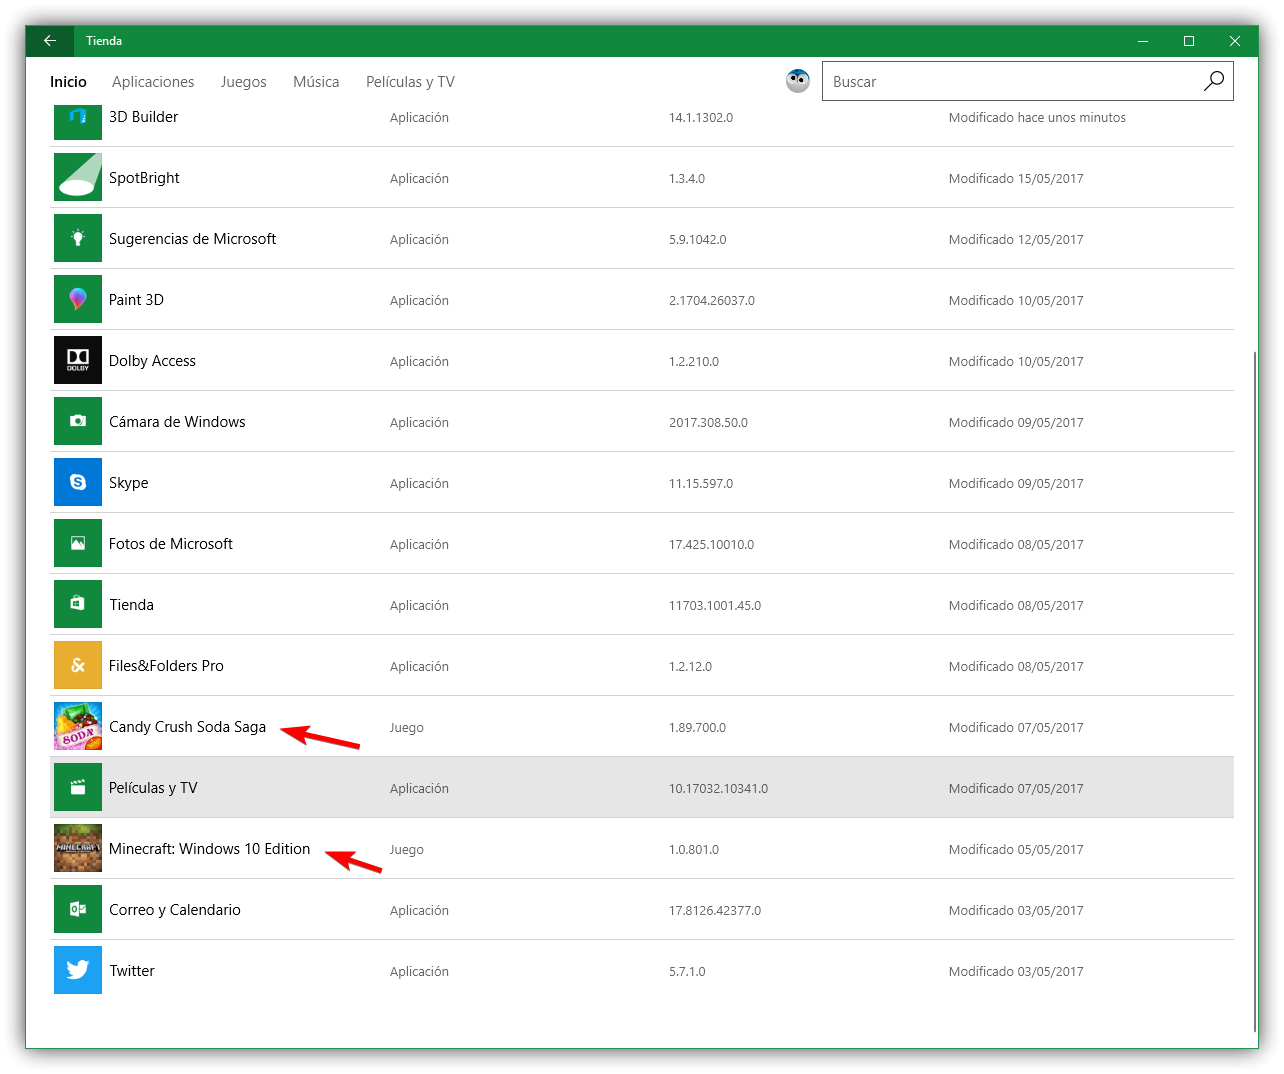Click the Files&Folders Pro icon

[x=78, y=665]
